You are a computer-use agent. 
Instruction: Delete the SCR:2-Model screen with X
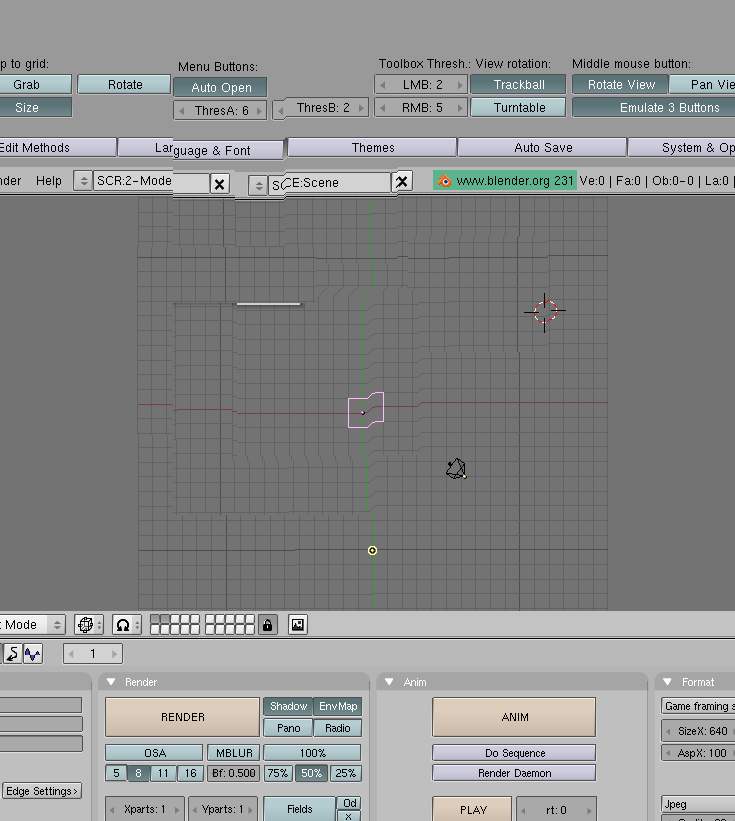[x=220, y=183]
